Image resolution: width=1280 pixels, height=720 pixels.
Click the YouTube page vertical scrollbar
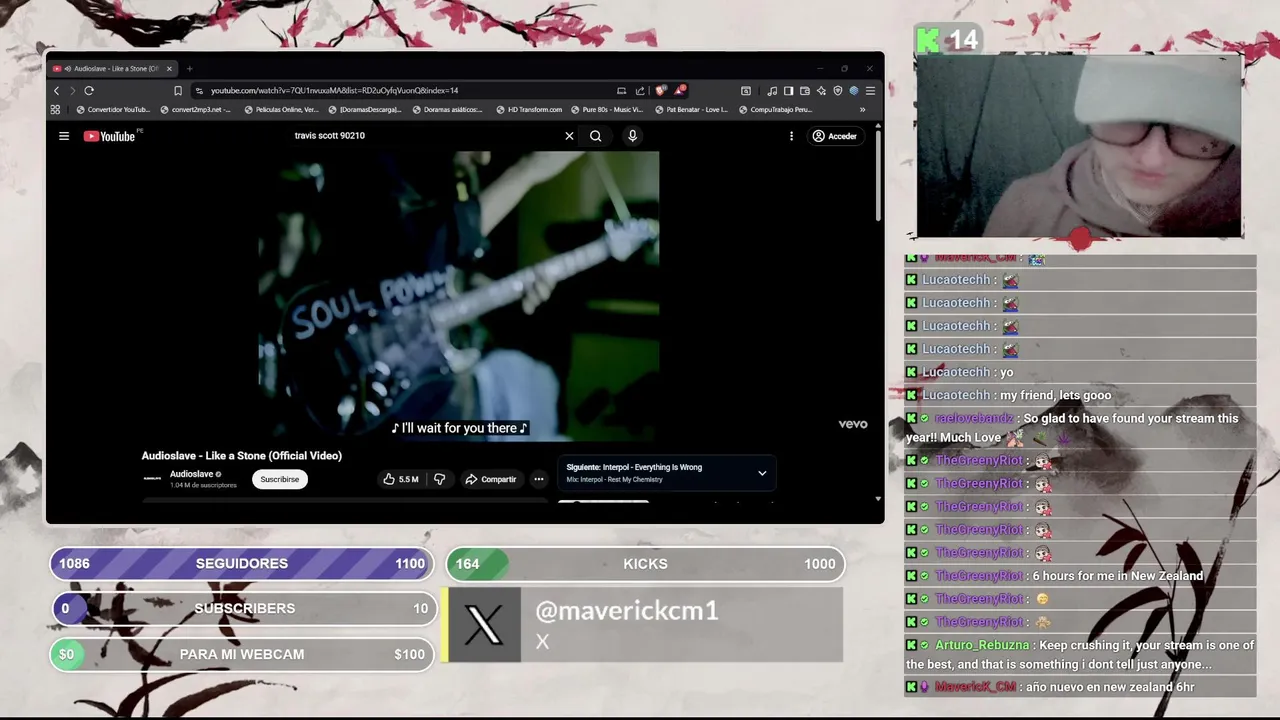coord(878,175)
